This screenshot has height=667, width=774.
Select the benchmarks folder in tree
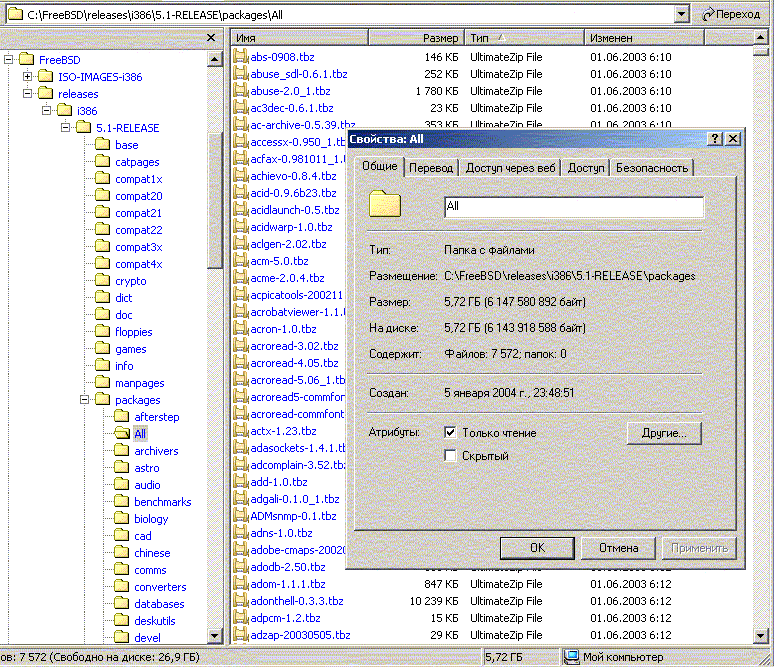(162, 502)
